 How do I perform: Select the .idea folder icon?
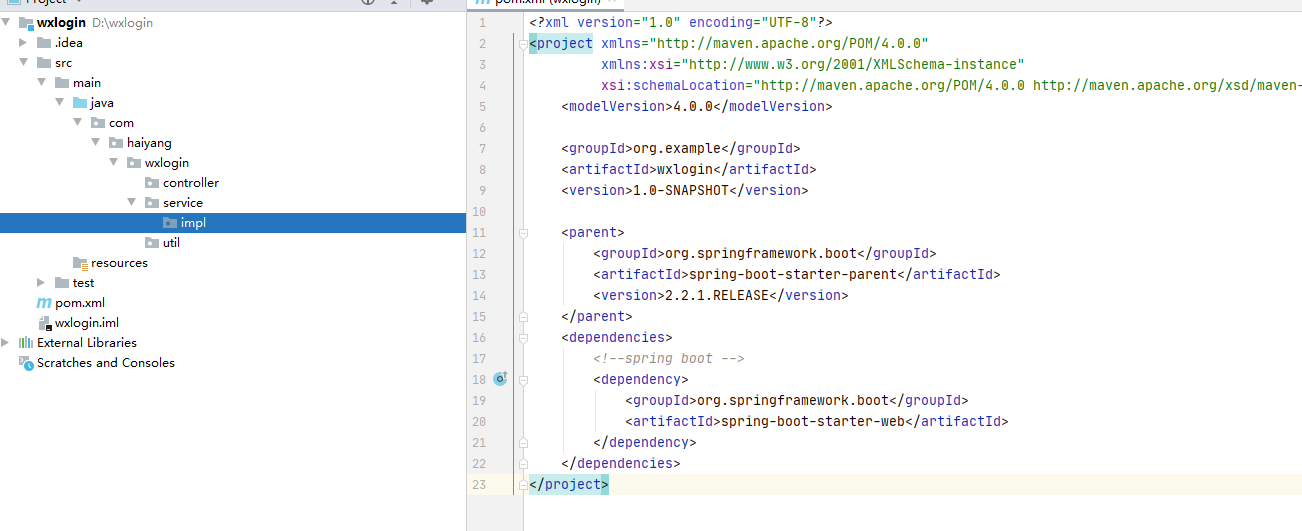tap(44, 43)
